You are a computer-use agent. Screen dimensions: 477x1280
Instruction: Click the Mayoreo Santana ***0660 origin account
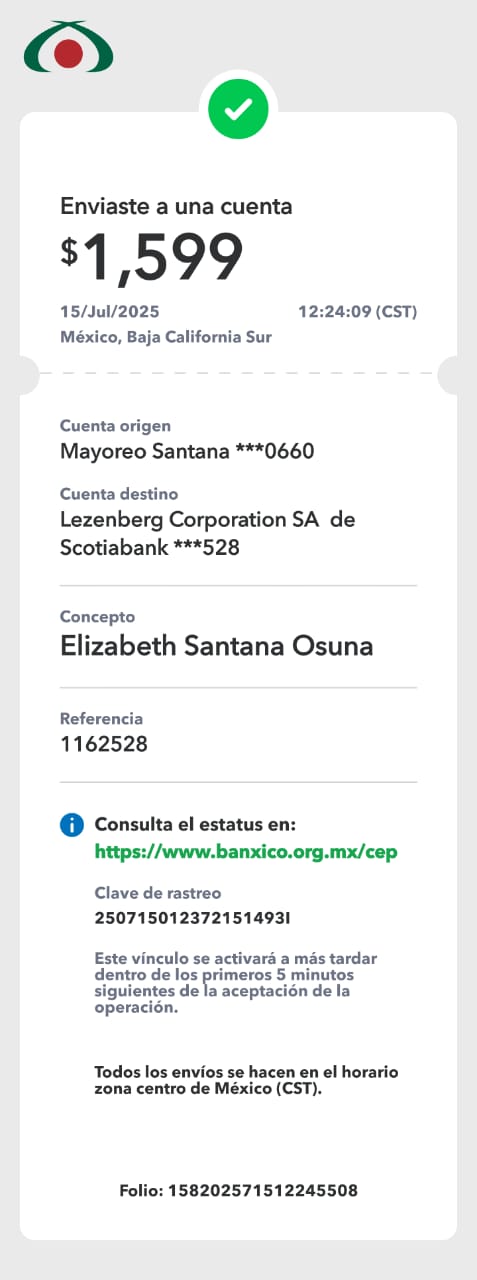(187, 451)
